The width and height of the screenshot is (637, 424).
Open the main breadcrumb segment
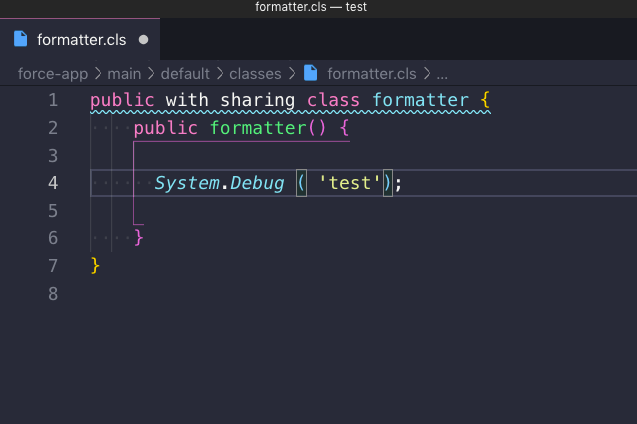coord(124,74)
